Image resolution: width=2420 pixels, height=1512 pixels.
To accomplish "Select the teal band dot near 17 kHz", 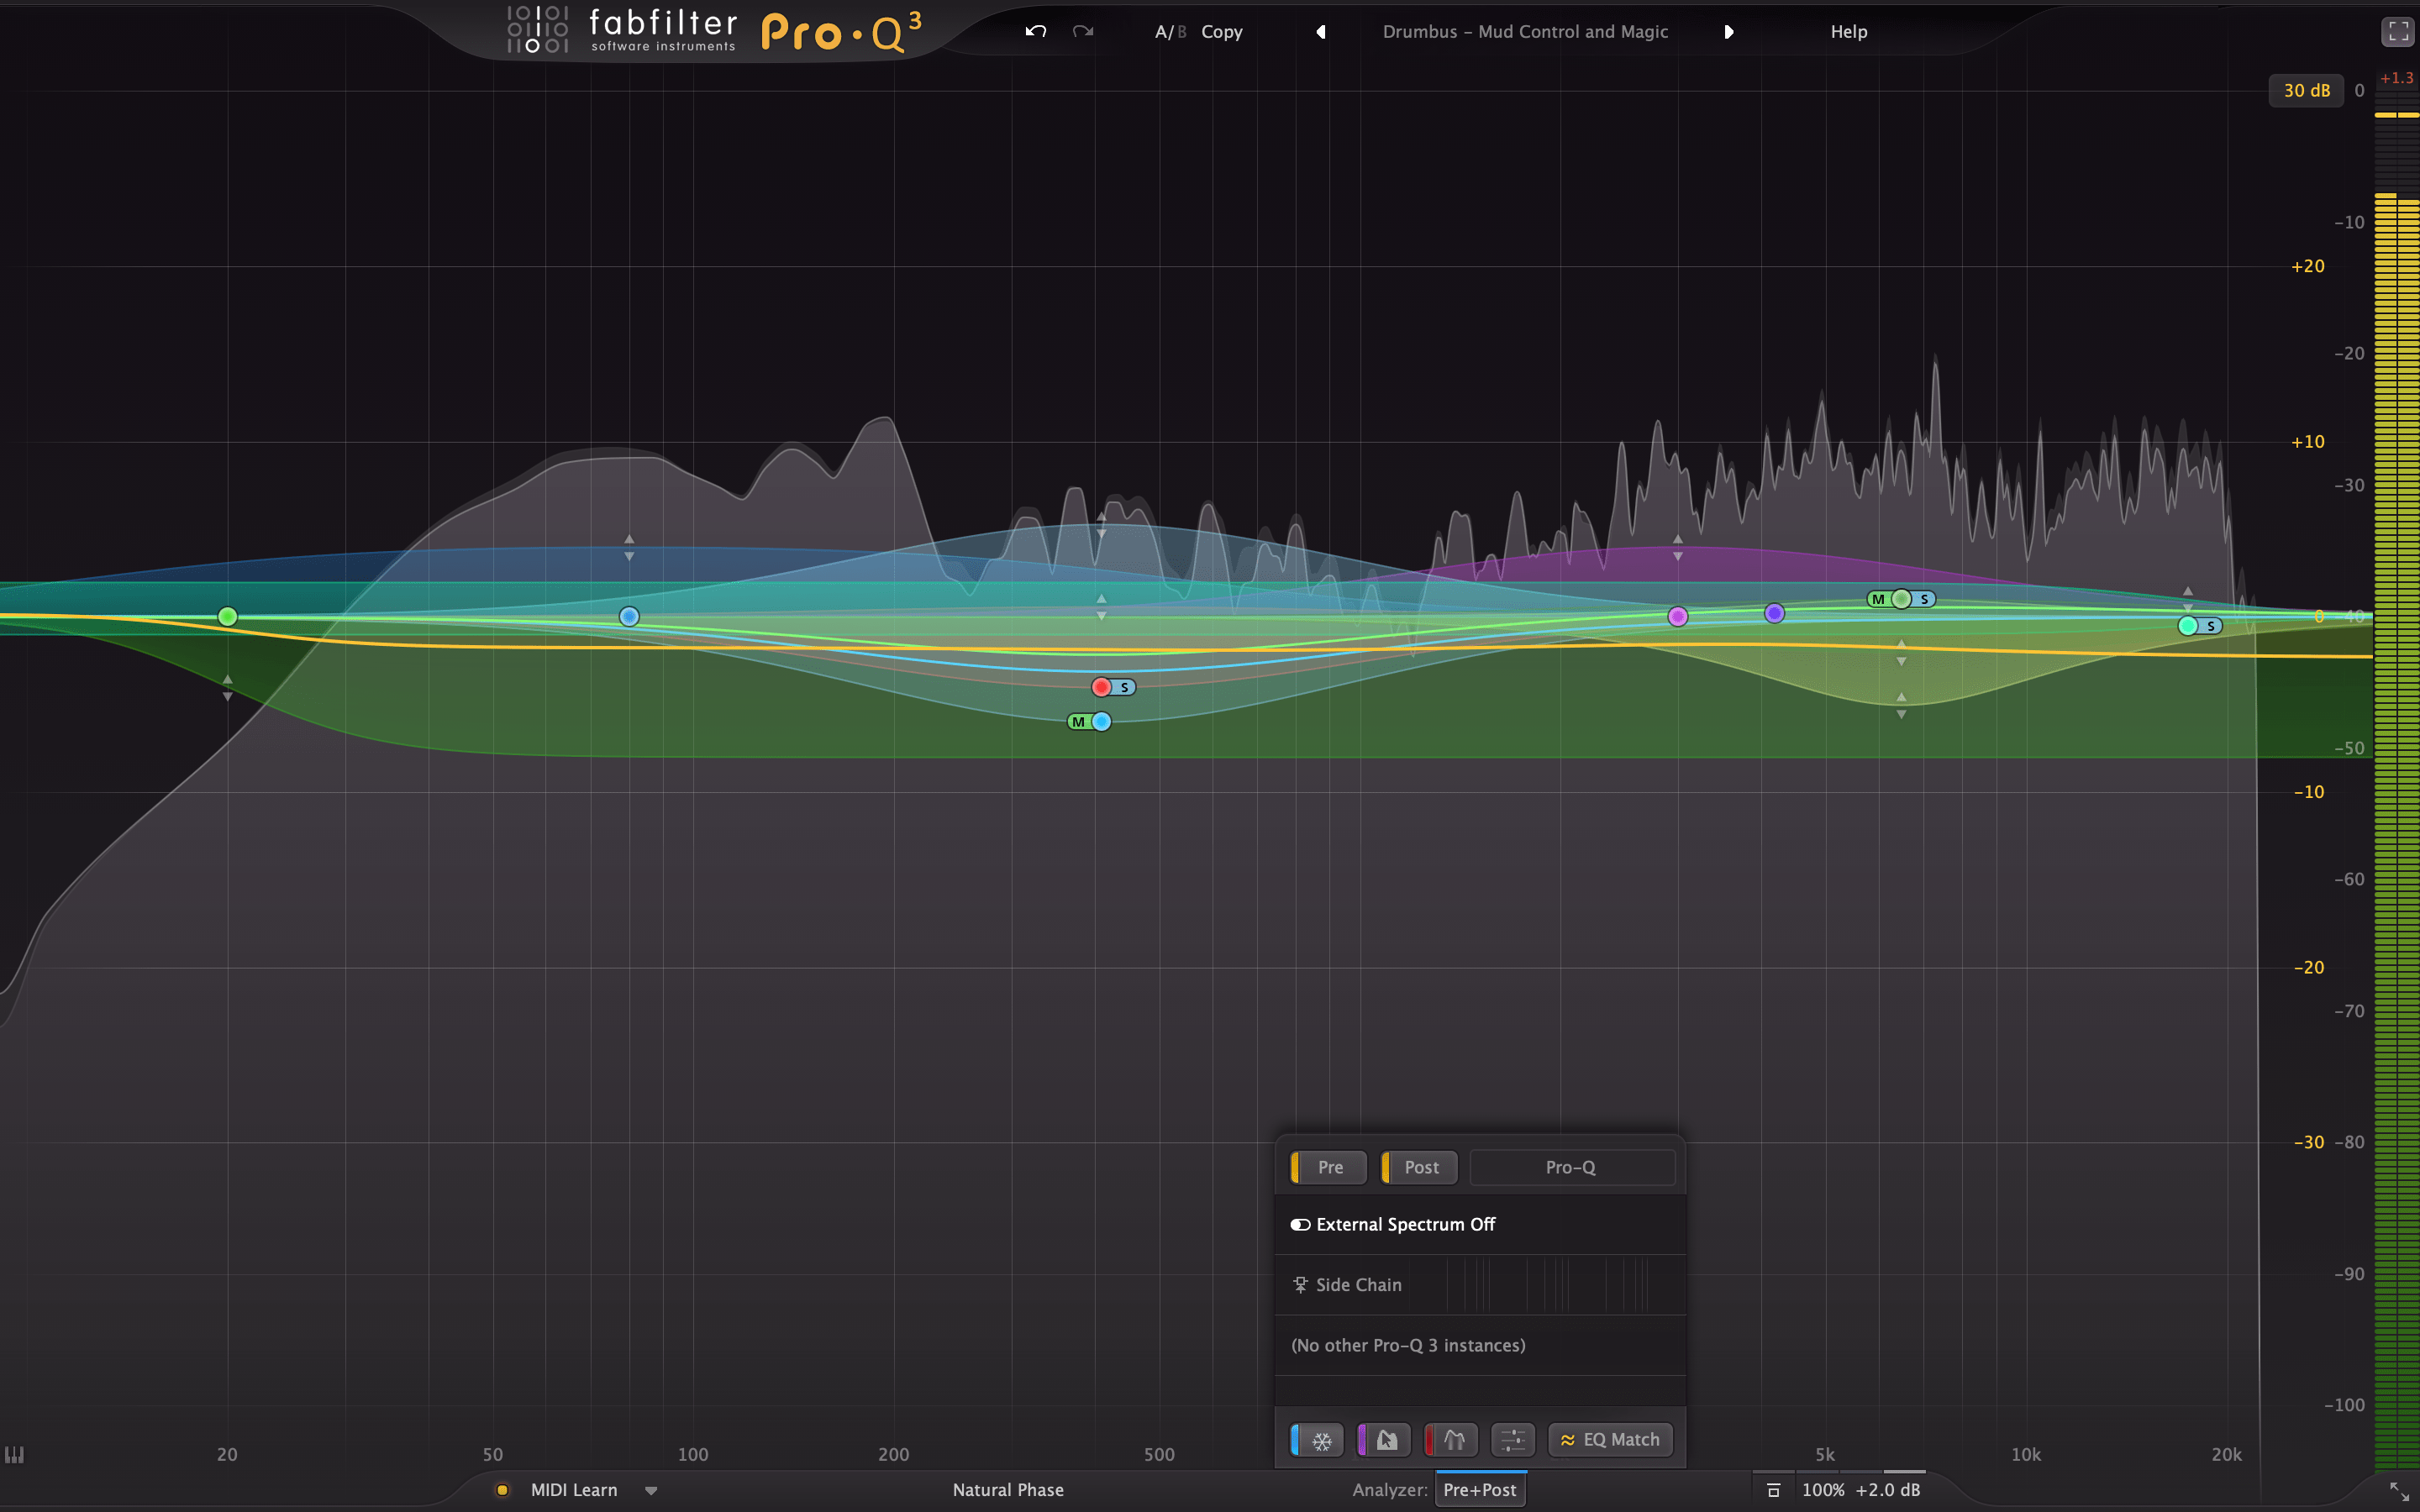I will click(x=2188, y=626).
